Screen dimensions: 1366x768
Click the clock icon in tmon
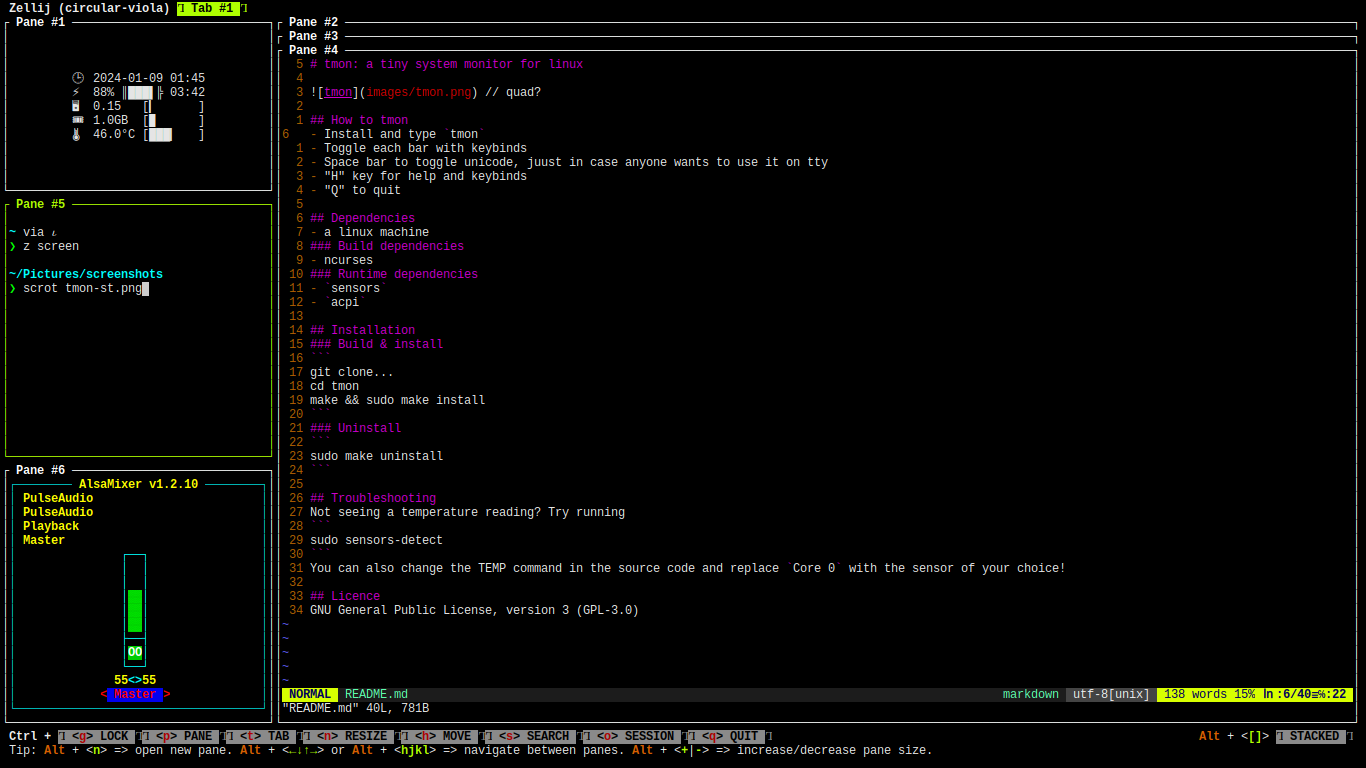coord(78,78)
